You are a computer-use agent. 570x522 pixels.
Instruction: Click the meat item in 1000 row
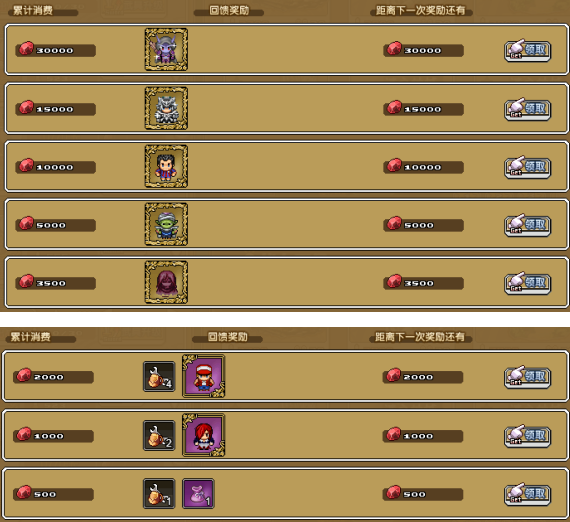(x=159, y=435)
